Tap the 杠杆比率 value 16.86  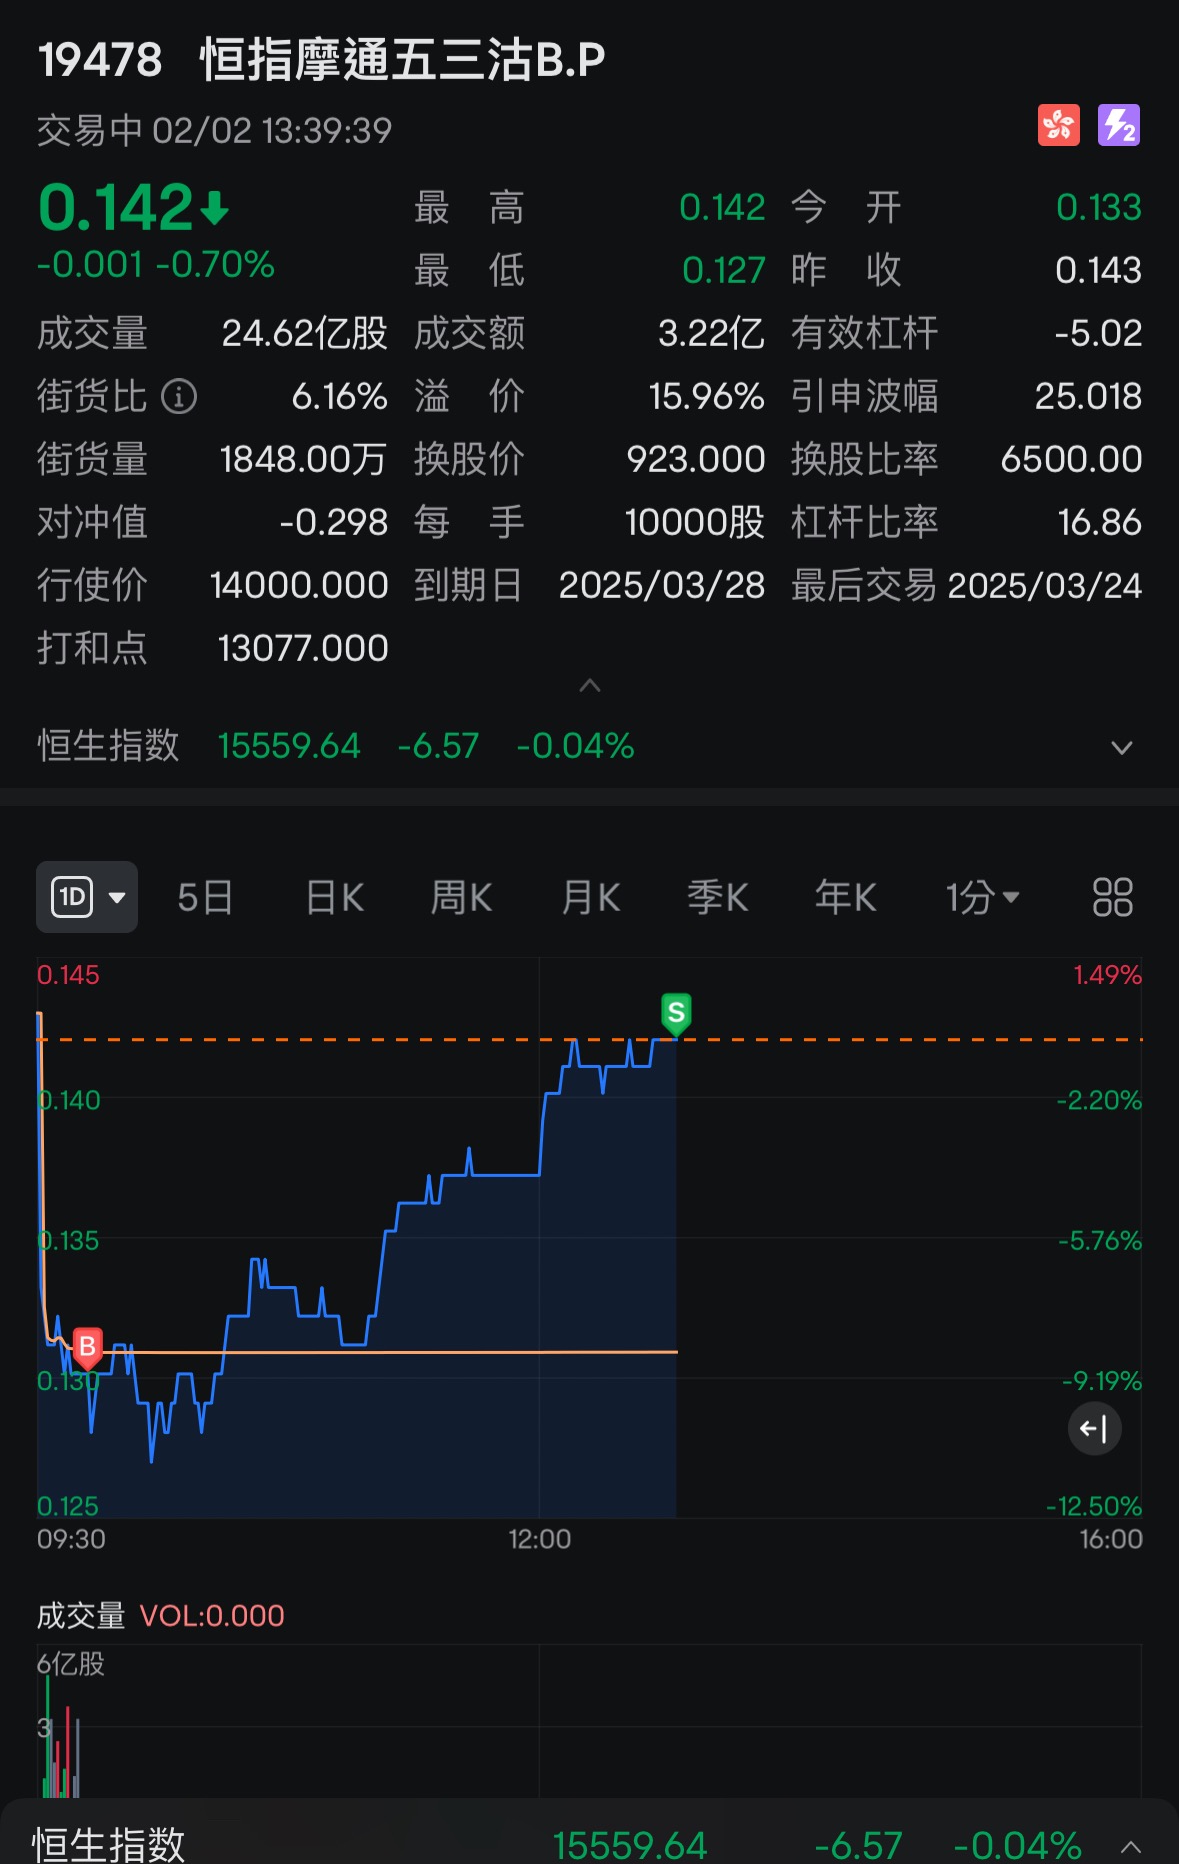(1099, 522)
